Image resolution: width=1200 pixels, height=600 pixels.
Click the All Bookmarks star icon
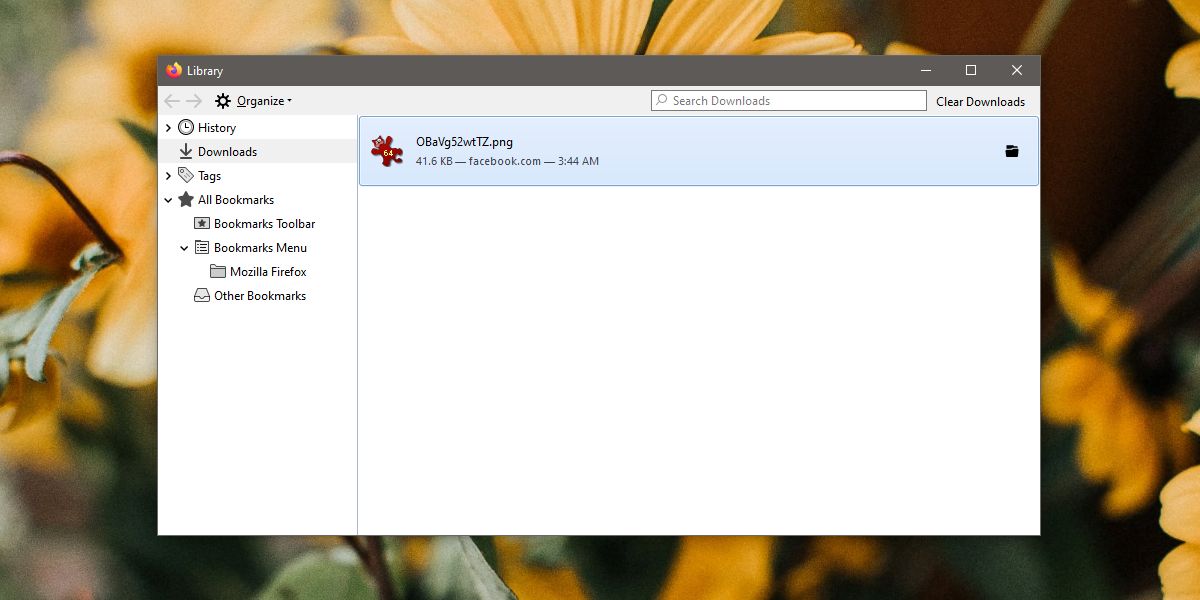click(186, 200)
